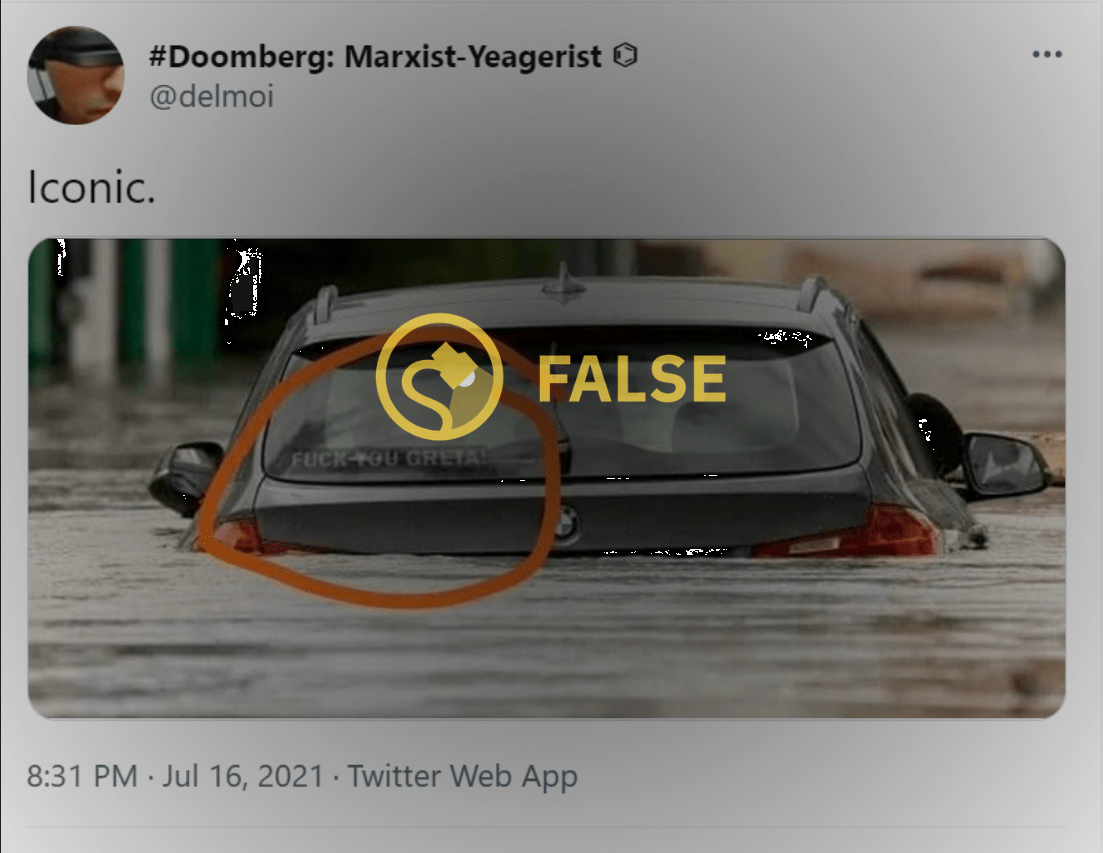The height and width of the screenshot is (853, 1103).
Task: Click the car's left red tail light
Action: (x=238, y=537)
